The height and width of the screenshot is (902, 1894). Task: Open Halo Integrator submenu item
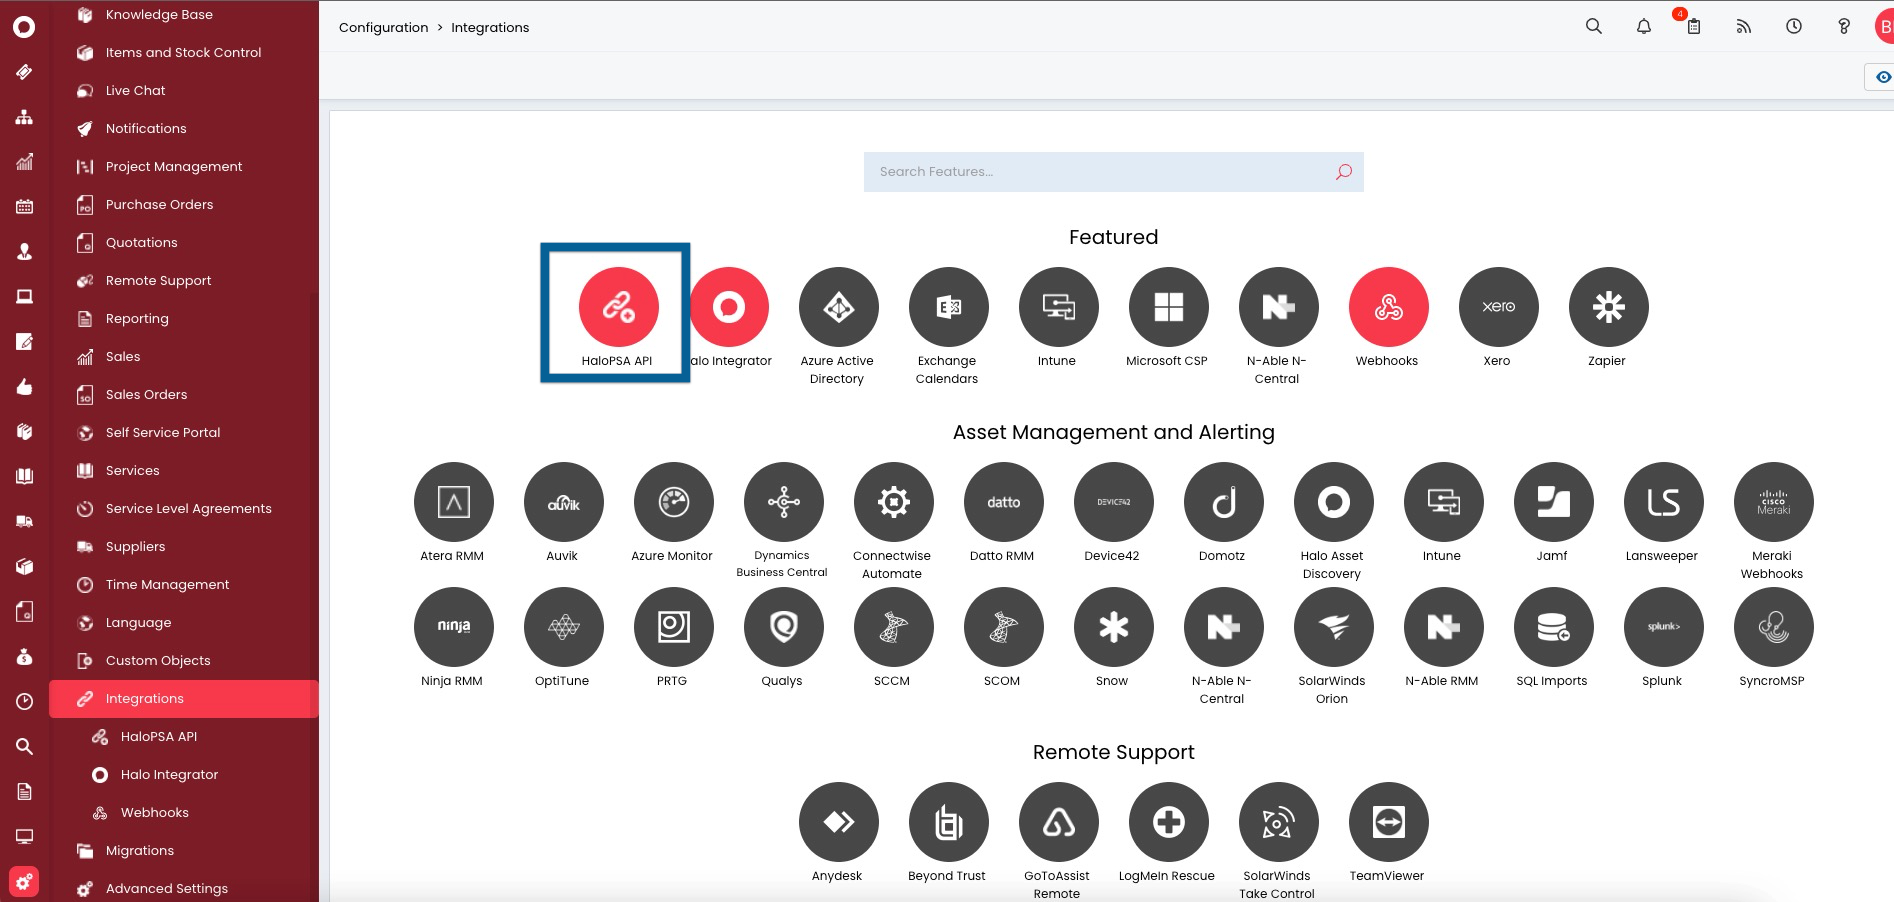[184, 775]
